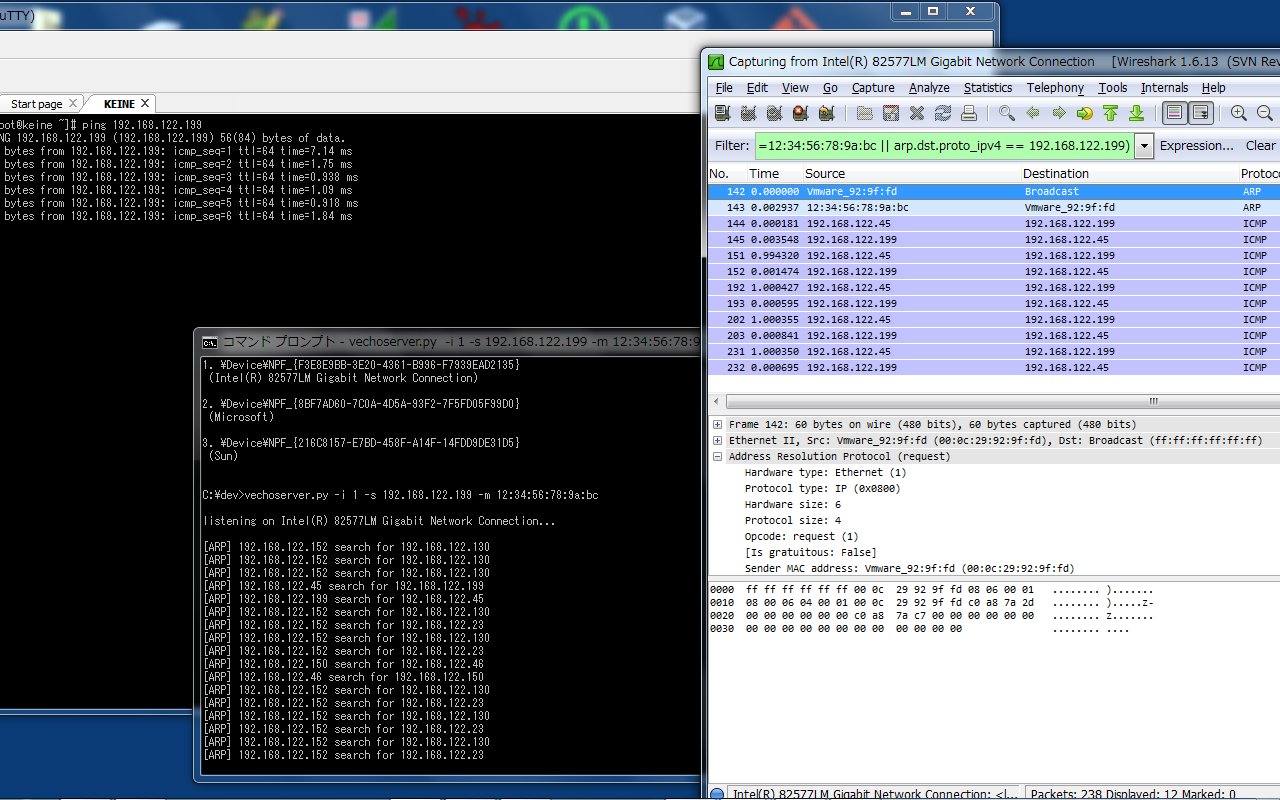This screenshot has height=800, width=1280.
Task: Open the filter Expression builder
Action: click(1197, 146)
